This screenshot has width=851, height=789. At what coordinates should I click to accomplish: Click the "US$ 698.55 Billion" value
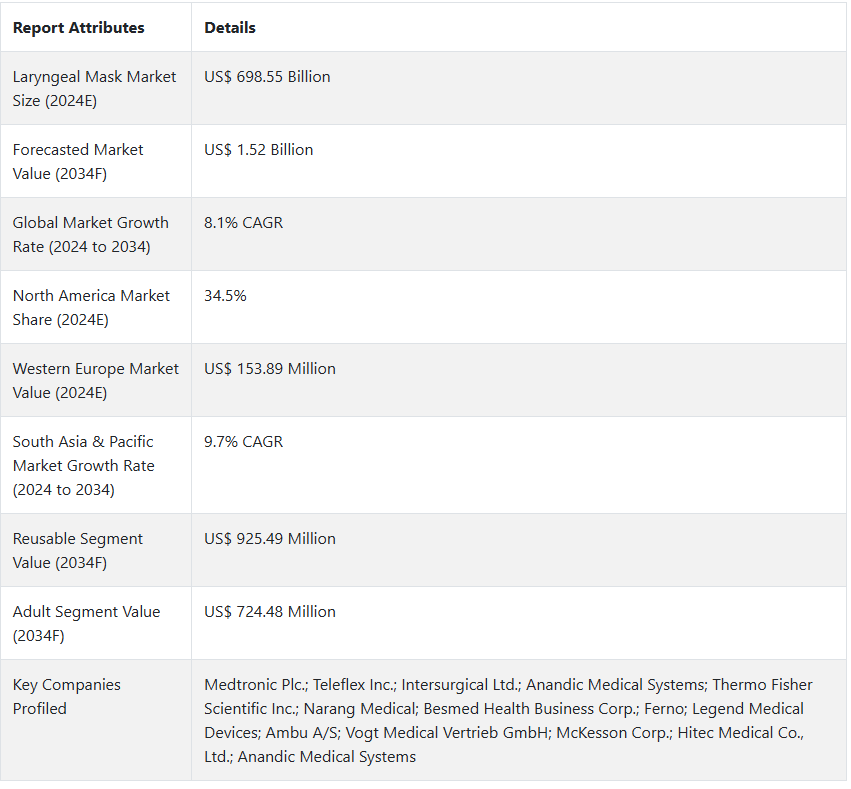click(x=267, y=77)
